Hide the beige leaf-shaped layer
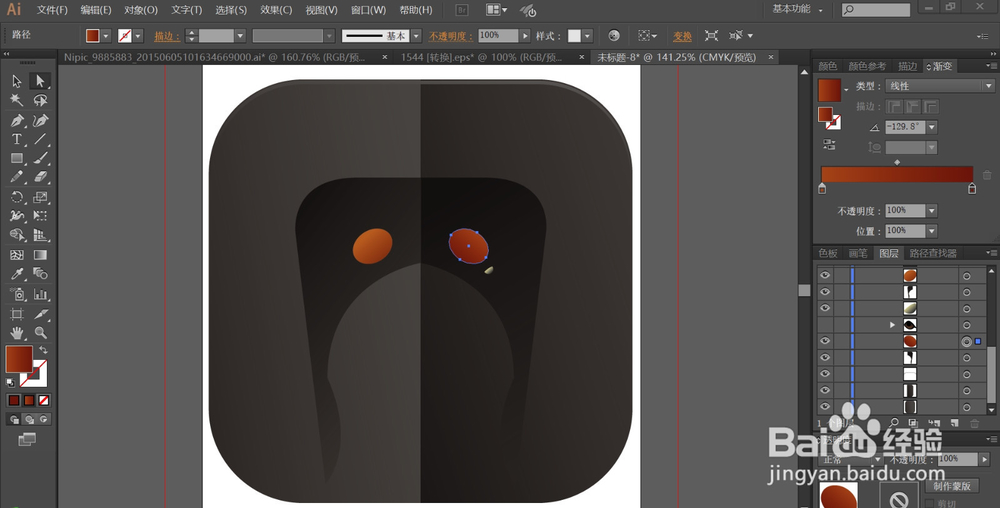Viewport: 1000px width, 508px height. click(x=825, y=308)
